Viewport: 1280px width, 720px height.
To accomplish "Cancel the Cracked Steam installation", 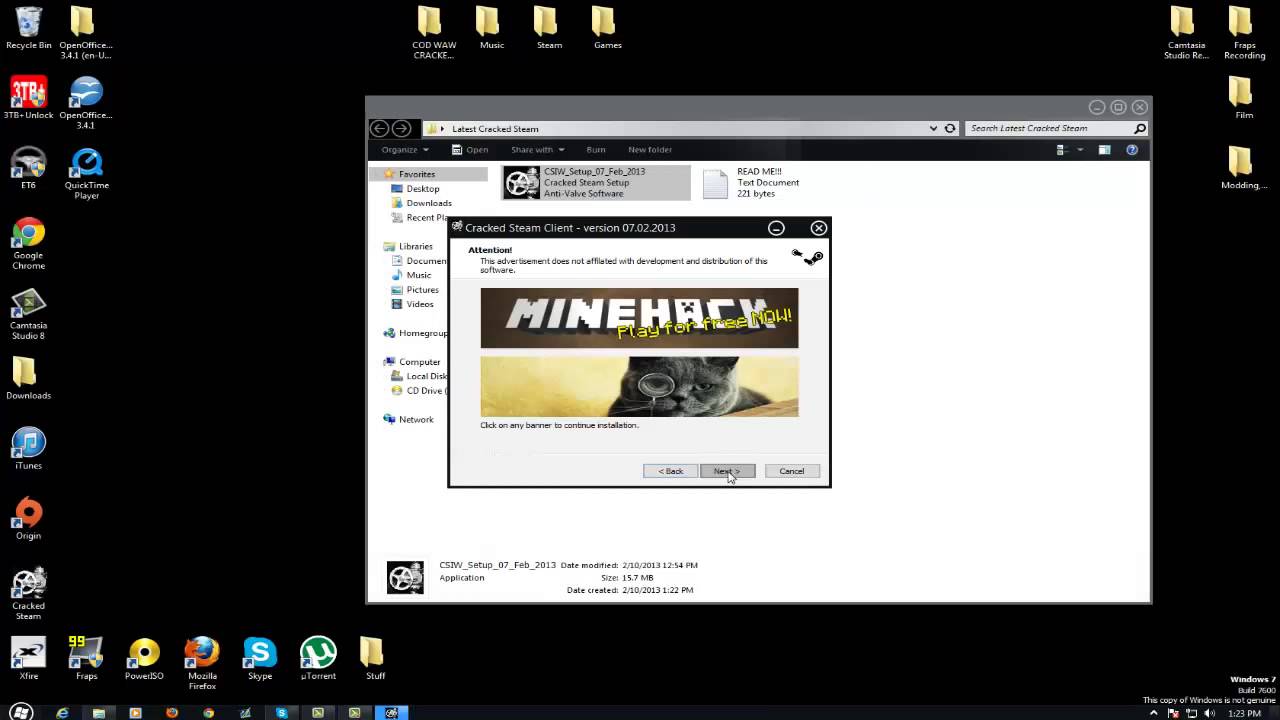I will pyautogui.click(x=792, y=471).
